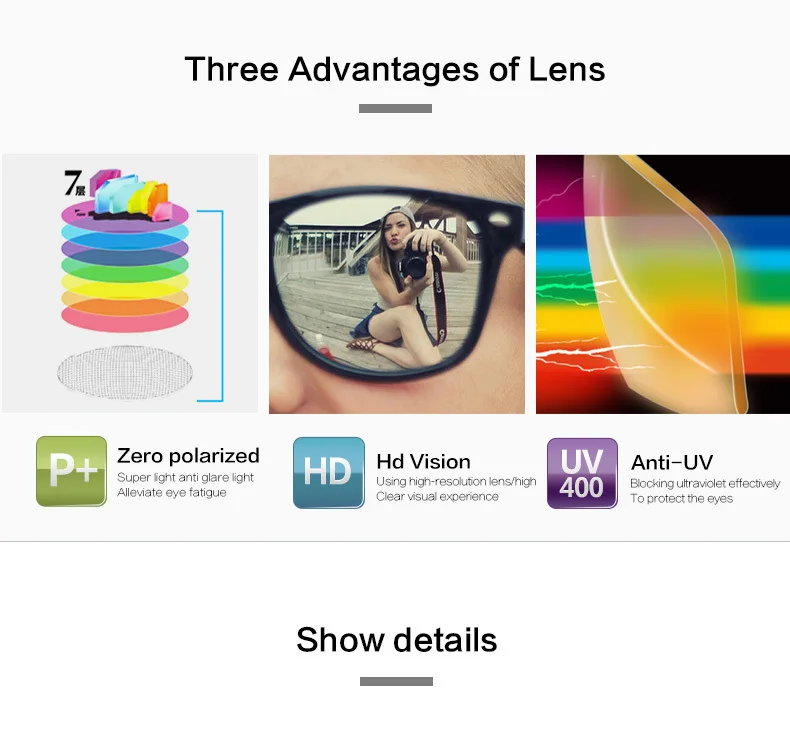
Task: Click the purple UV 400 icon
Action: point(582,474)
